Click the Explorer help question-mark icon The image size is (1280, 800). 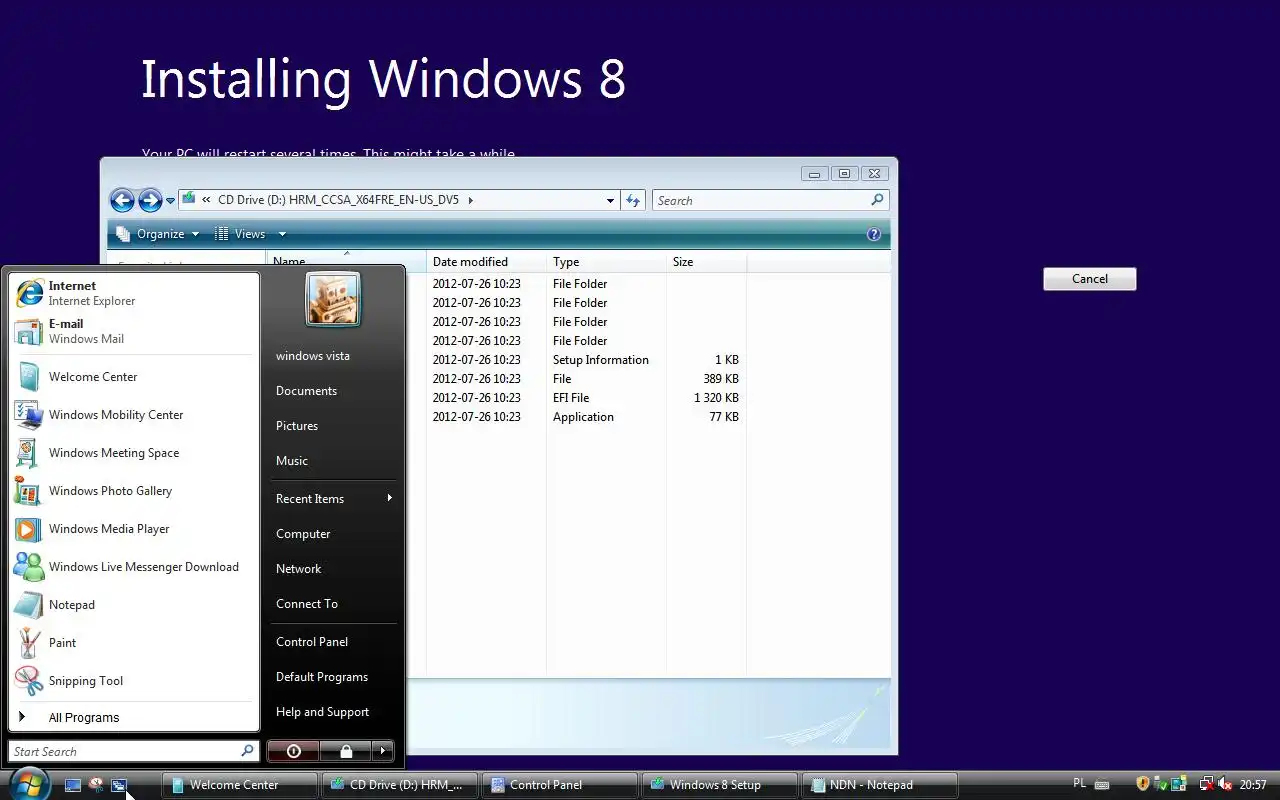(874, 234)
